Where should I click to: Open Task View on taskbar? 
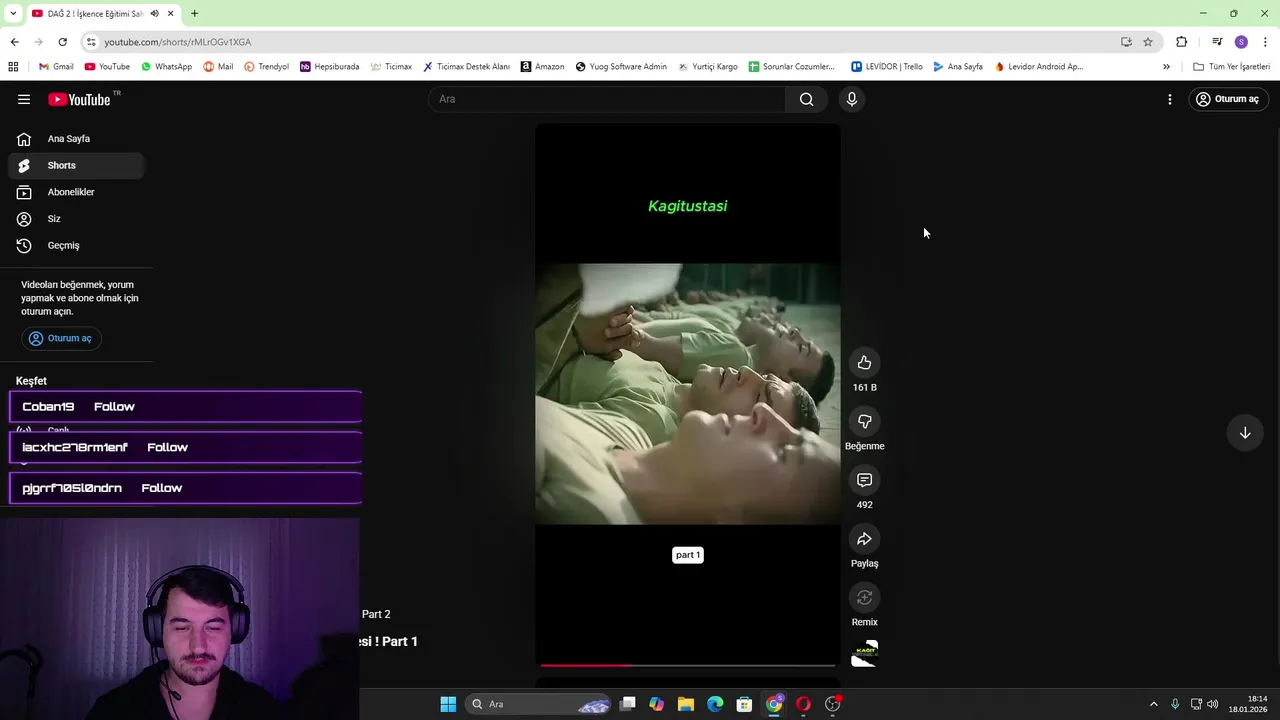(627, 704)
